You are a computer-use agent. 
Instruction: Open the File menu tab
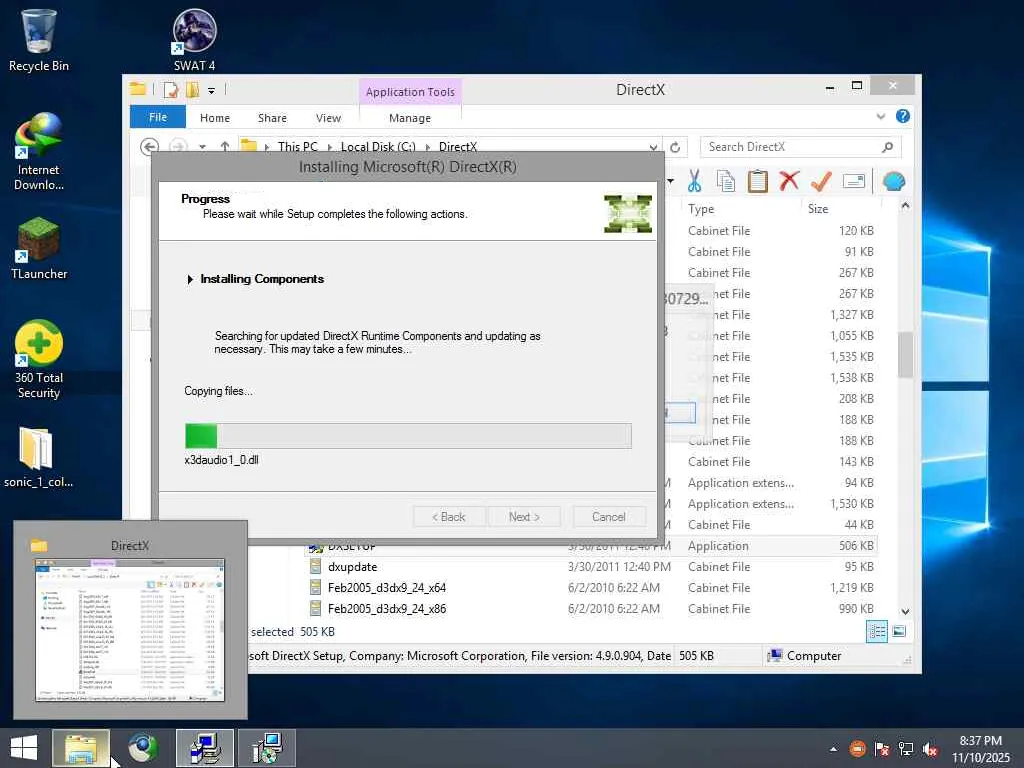(157, 117)
